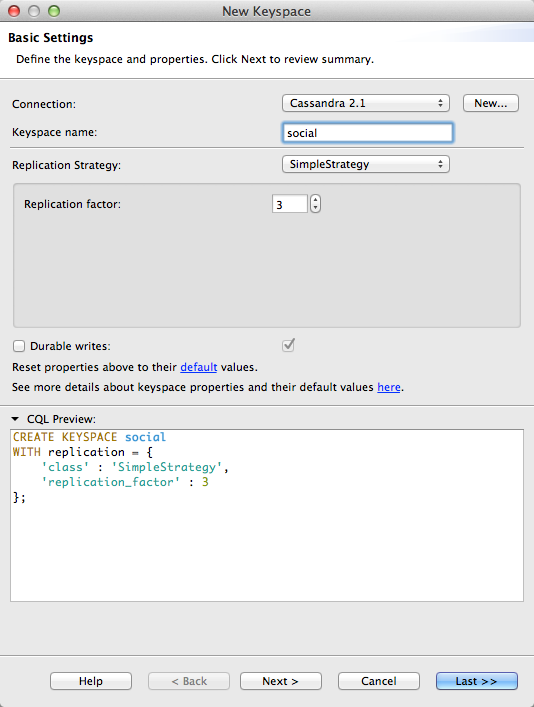Cancel the New Keyspace wizard

click(379, 681)
